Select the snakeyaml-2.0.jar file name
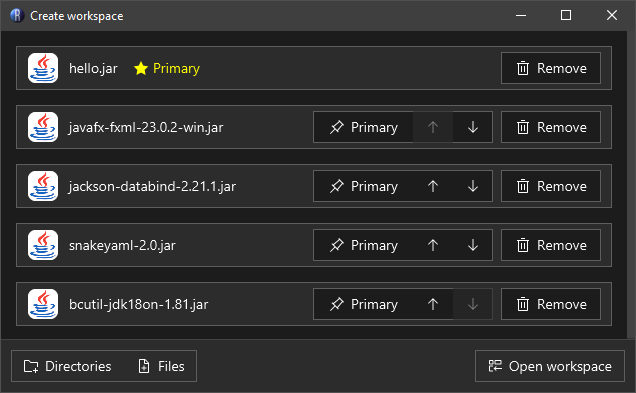The height and width of the screenshot is (393, 636). [122, 245]
